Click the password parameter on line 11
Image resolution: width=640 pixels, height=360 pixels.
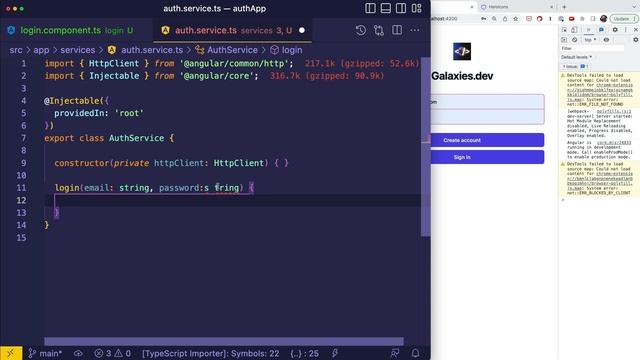click(x=179, y=188)
